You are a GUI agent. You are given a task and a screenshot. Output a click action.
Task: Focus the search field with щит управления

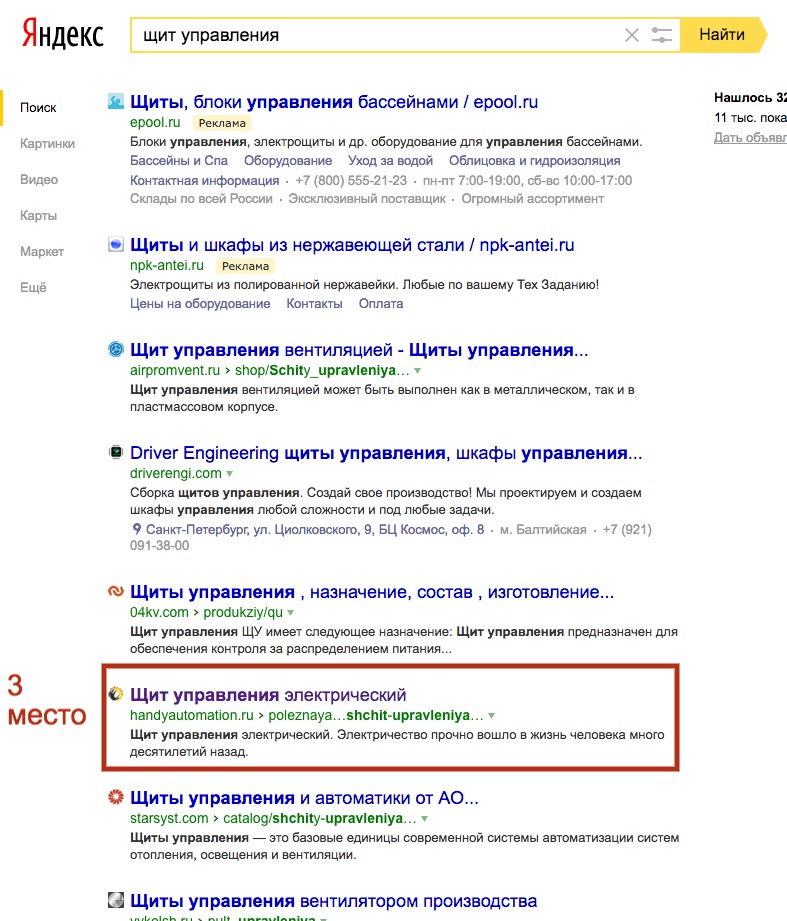point(376,35)
